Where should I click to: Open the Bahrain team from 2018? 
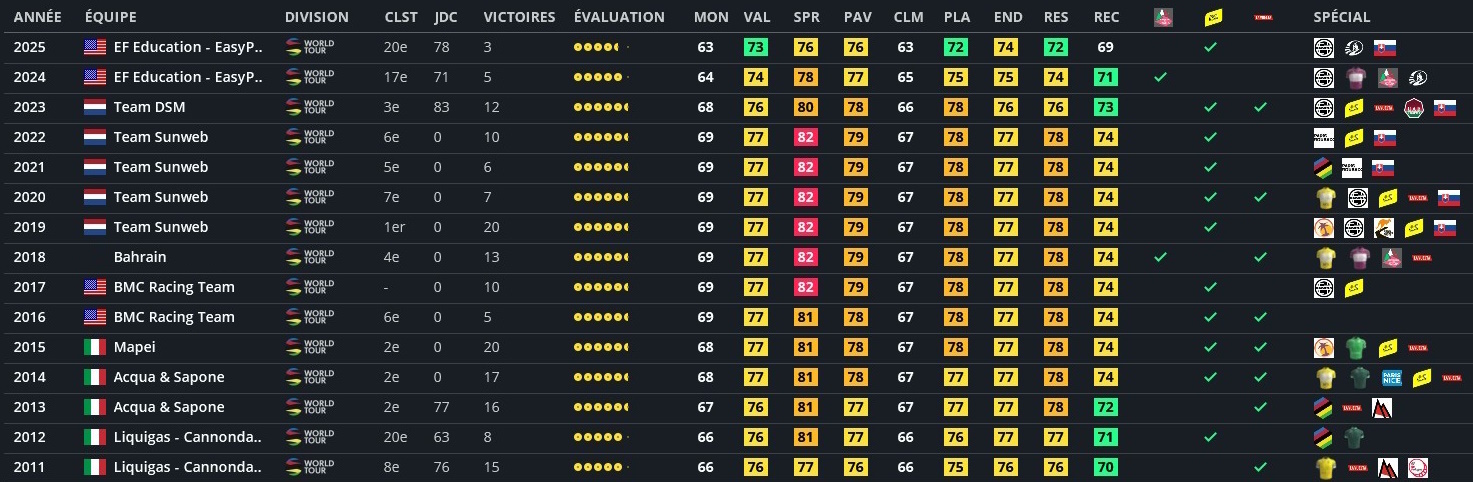pos(140,257)
